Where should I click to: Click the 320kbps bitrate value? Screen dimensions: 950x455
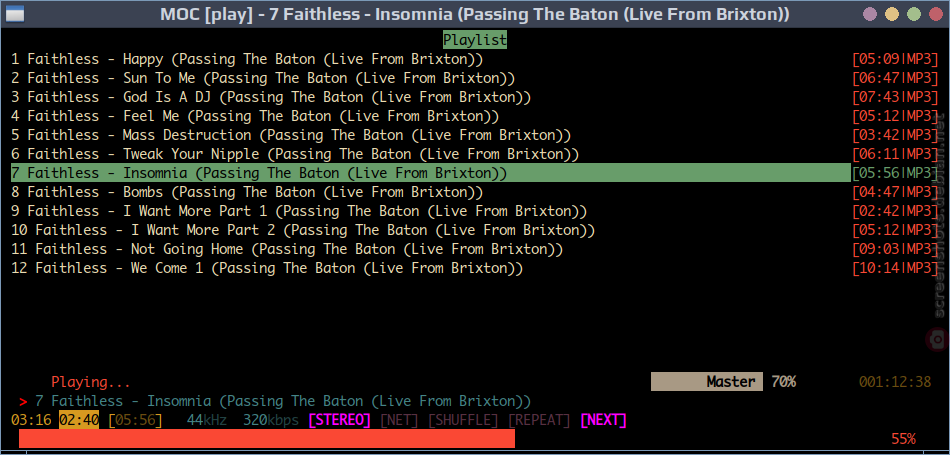pyautogui.click(x=271, y=420)
